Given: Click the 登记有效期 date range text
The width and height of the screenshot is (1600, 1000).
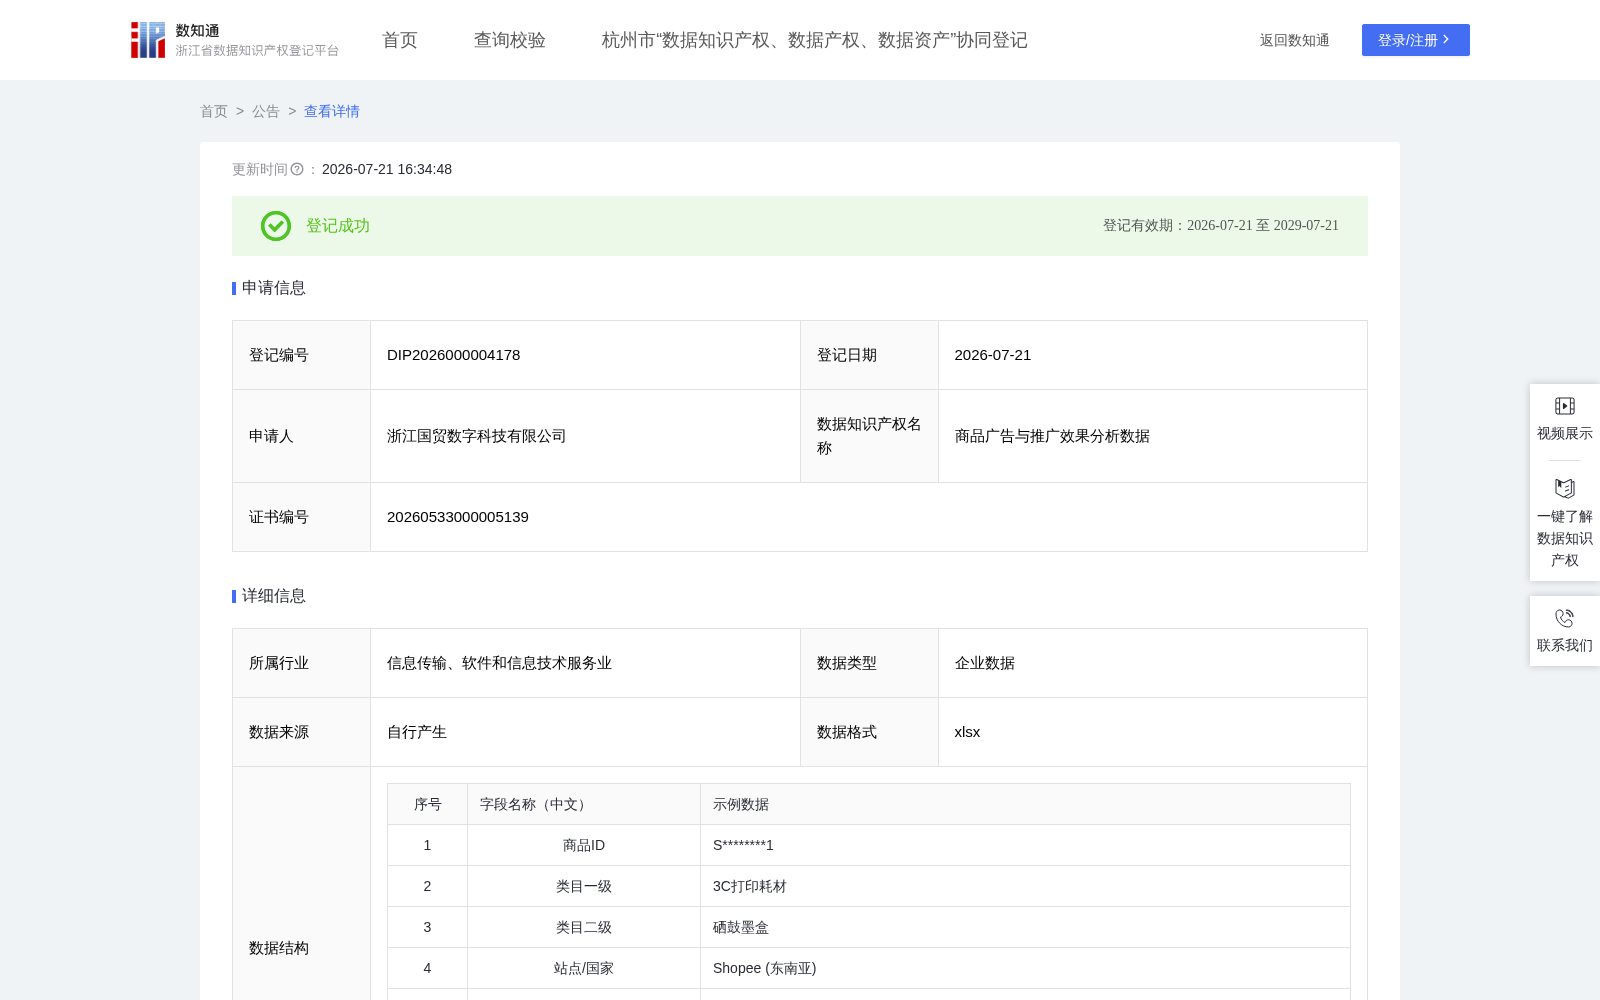Looking at the screenshot, I should tap(1220, 226).
